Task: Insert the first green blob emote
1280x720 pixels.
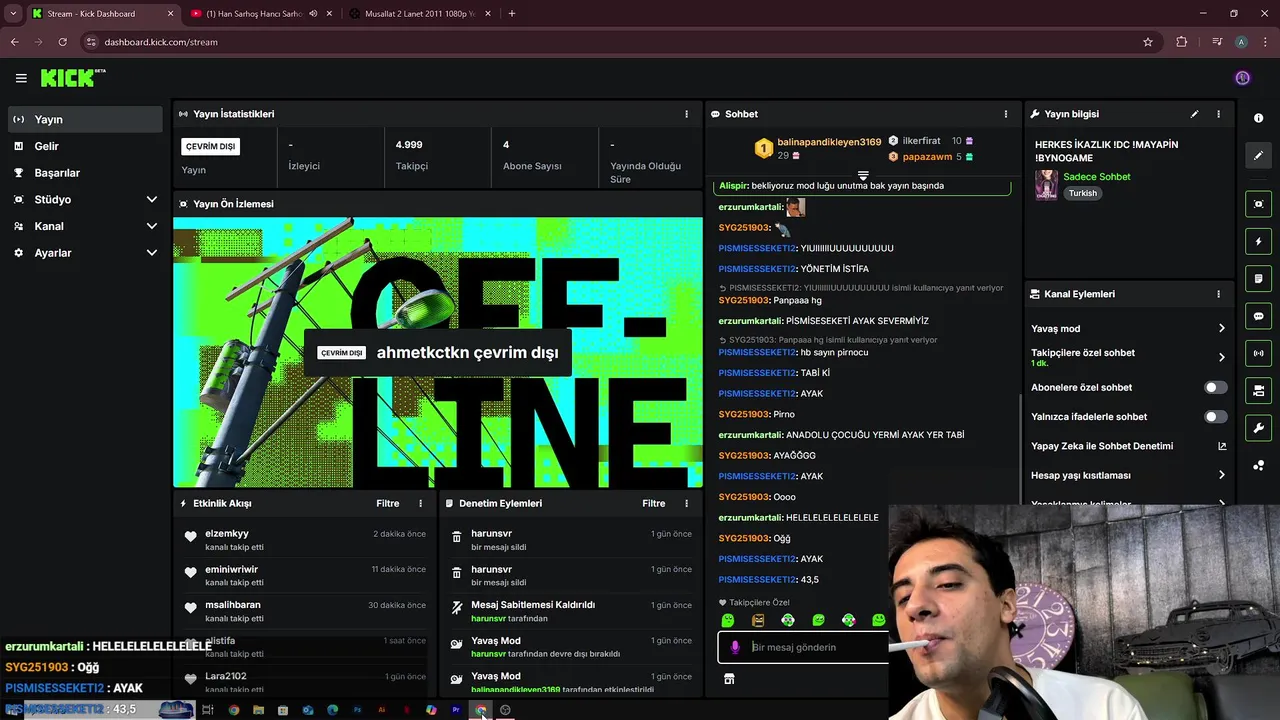Action: (x=728, y=621)
